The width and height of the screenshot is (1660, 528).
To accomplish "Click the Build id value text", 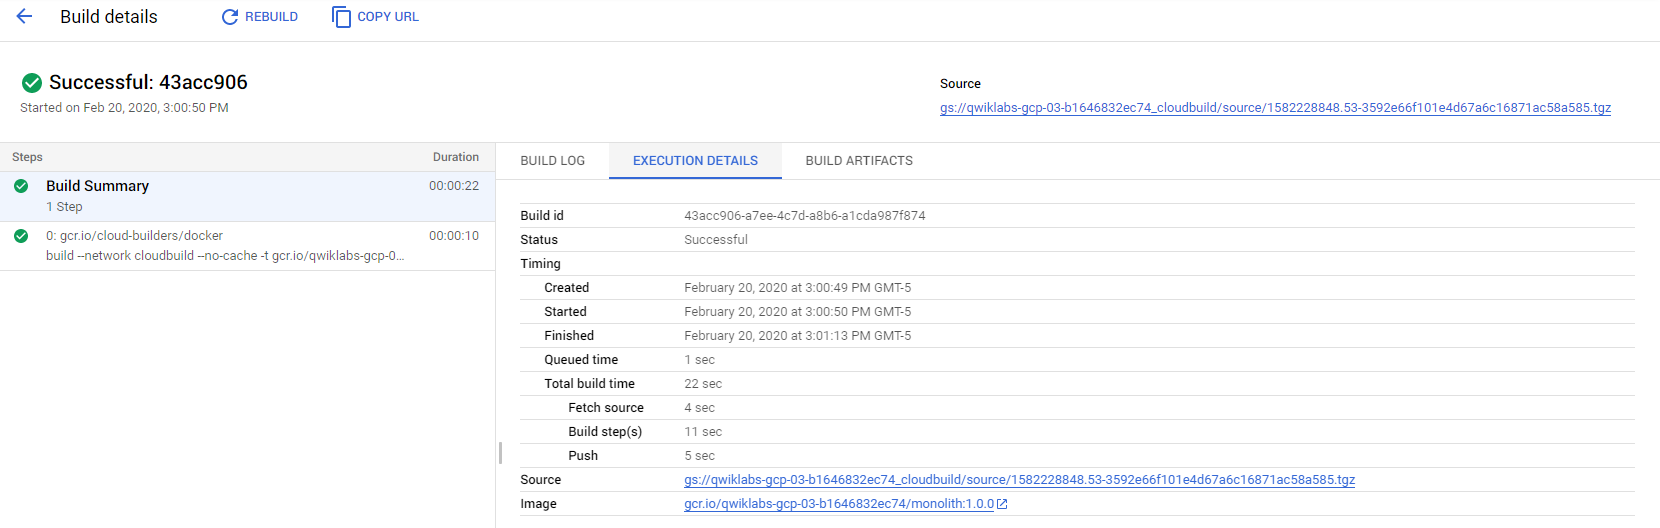I will pyautogui.click(x=804, y=216).
